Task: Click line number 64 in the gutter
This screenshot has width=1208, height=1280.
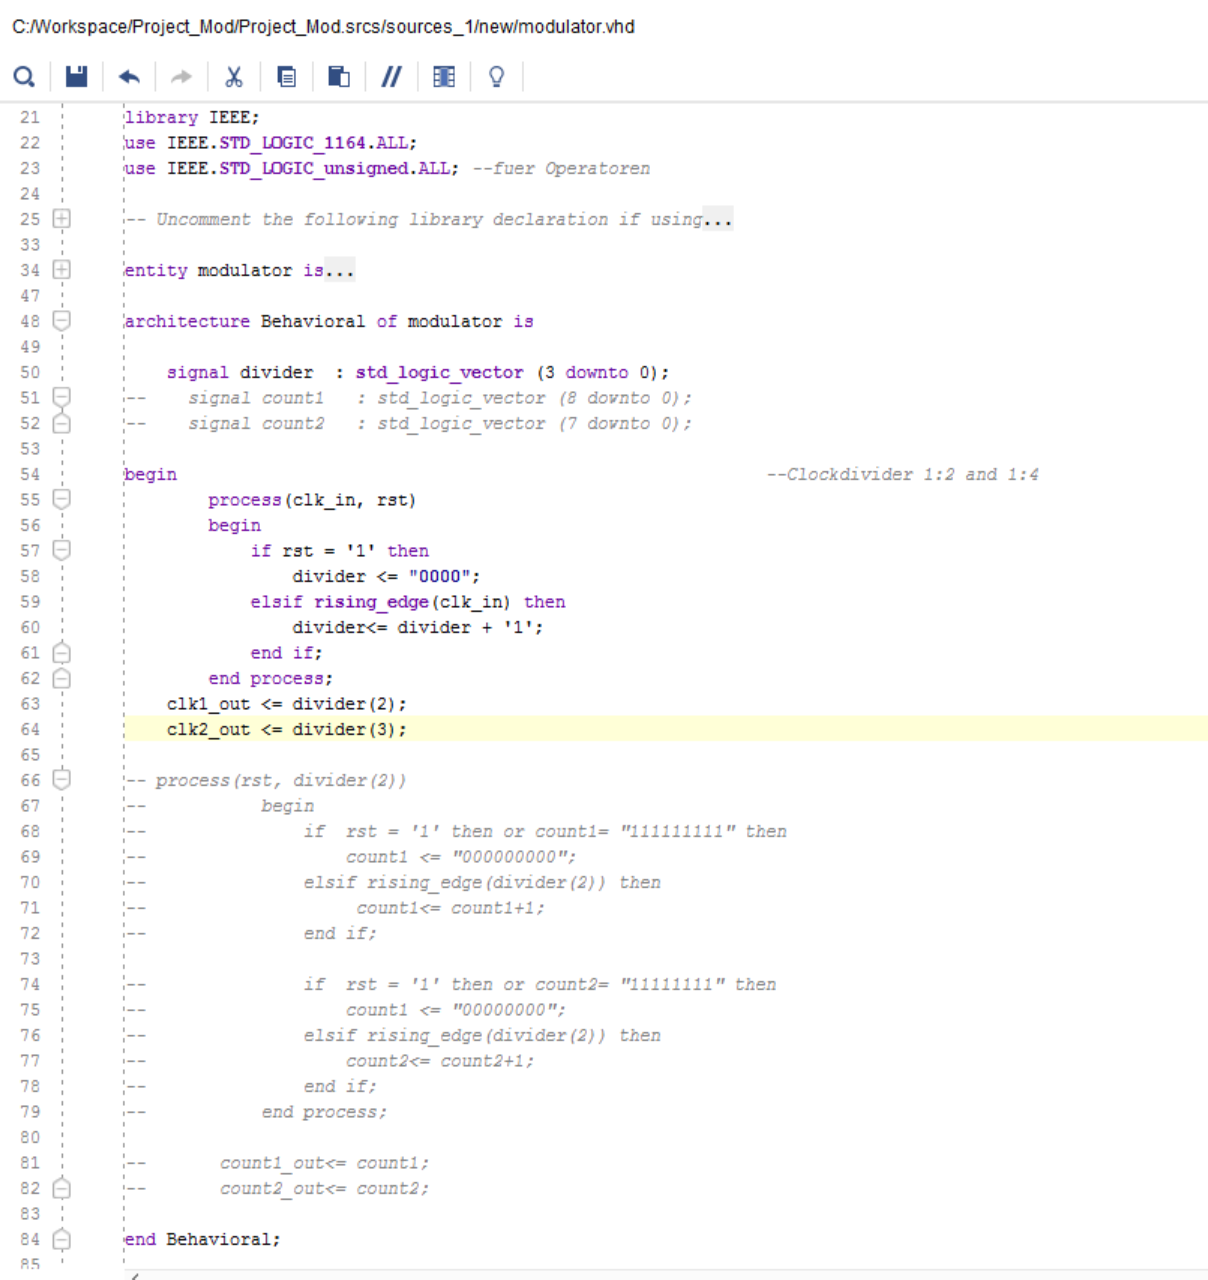Action: coord(30,730)
